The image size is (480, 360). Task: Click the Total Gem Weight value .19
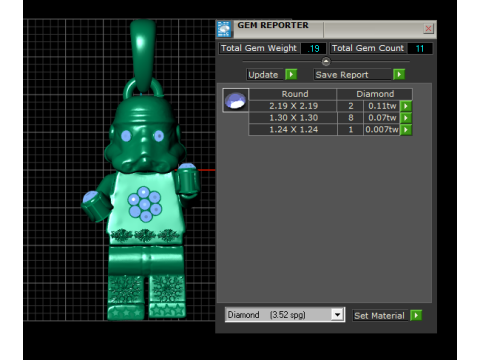click(x=313, y=49)
